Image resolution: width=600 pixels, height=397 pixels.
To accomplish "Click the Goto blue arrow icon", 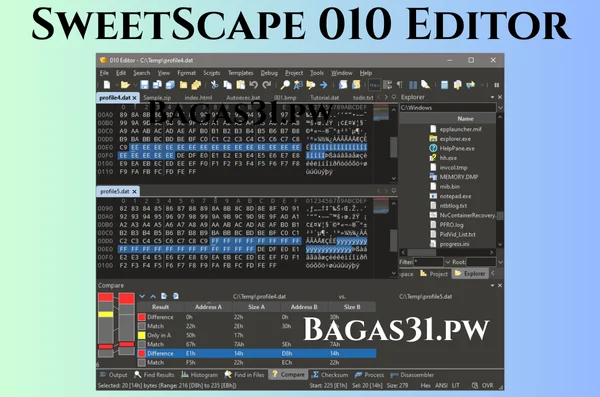I will pos(324,85).
